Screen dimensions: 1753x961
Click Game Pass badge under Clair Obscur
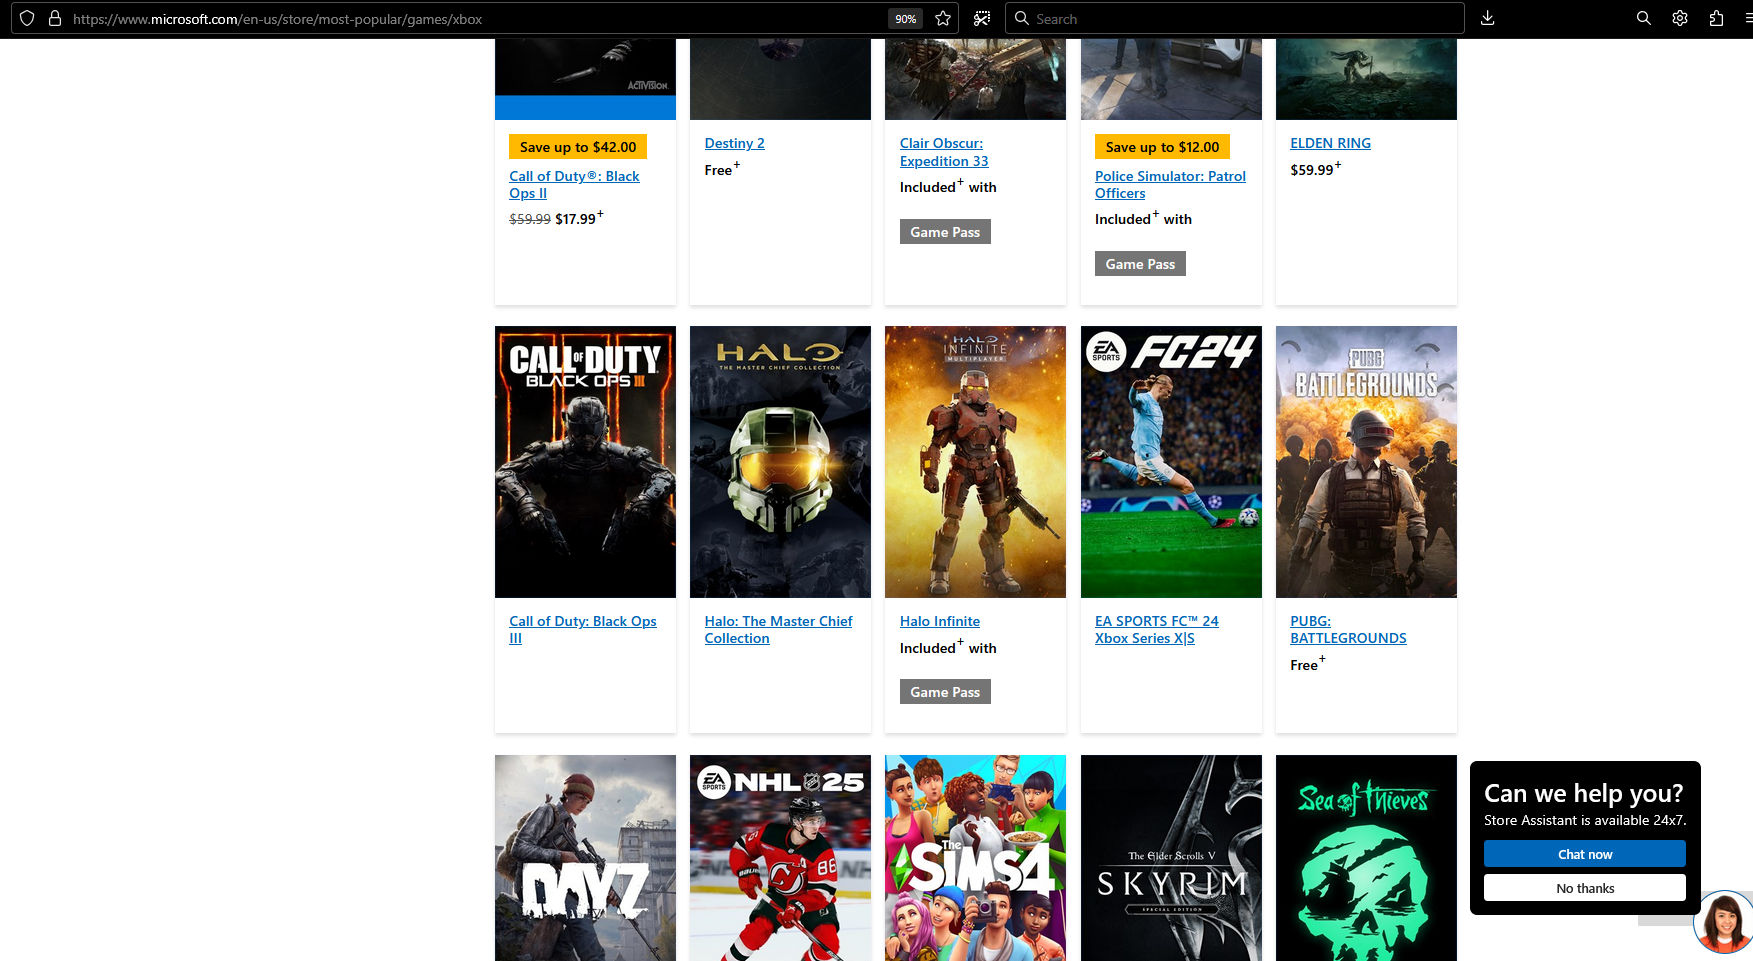tap(945, 232)
